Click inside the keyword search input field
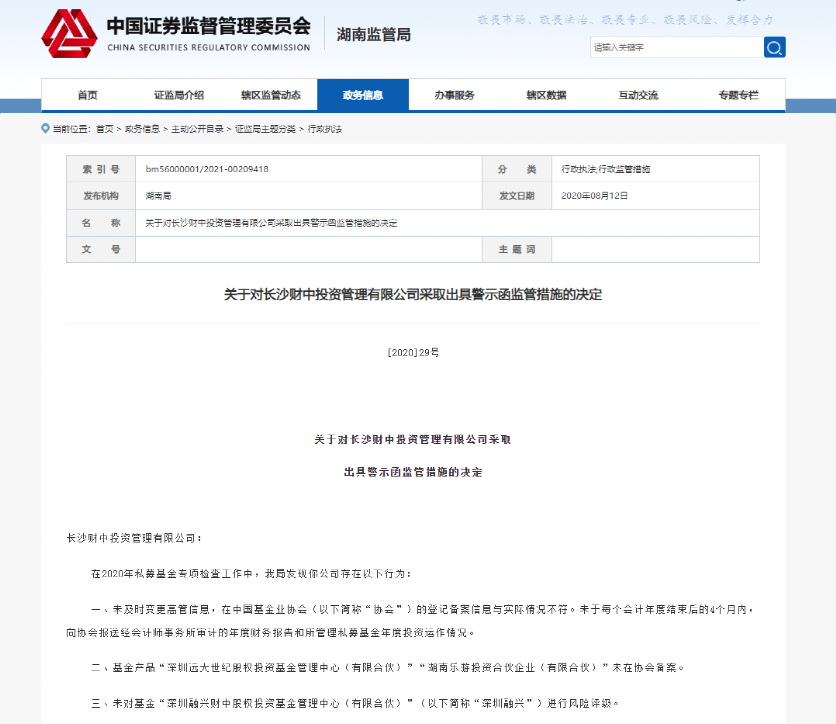The width and height of the screenshot is (836, 724). pos(675,47)
